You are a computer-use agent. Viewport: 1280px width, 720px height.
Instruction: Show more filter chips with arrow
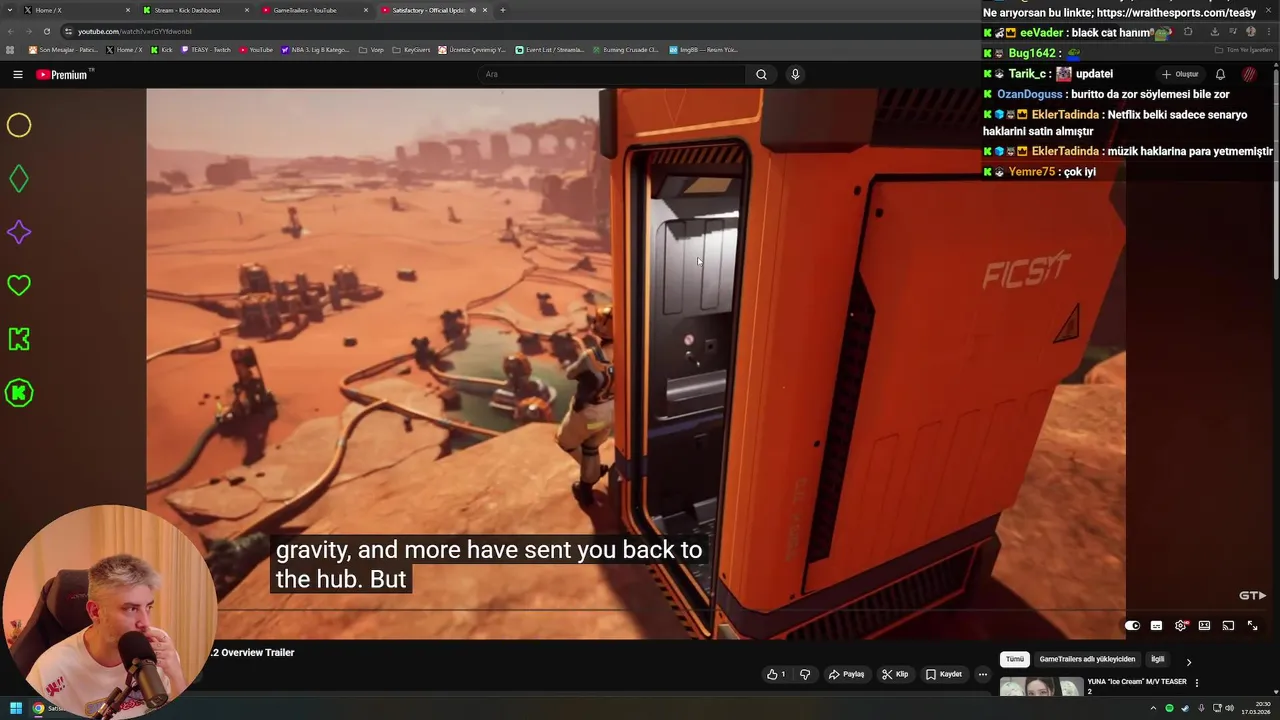(x=1188, y=661)
